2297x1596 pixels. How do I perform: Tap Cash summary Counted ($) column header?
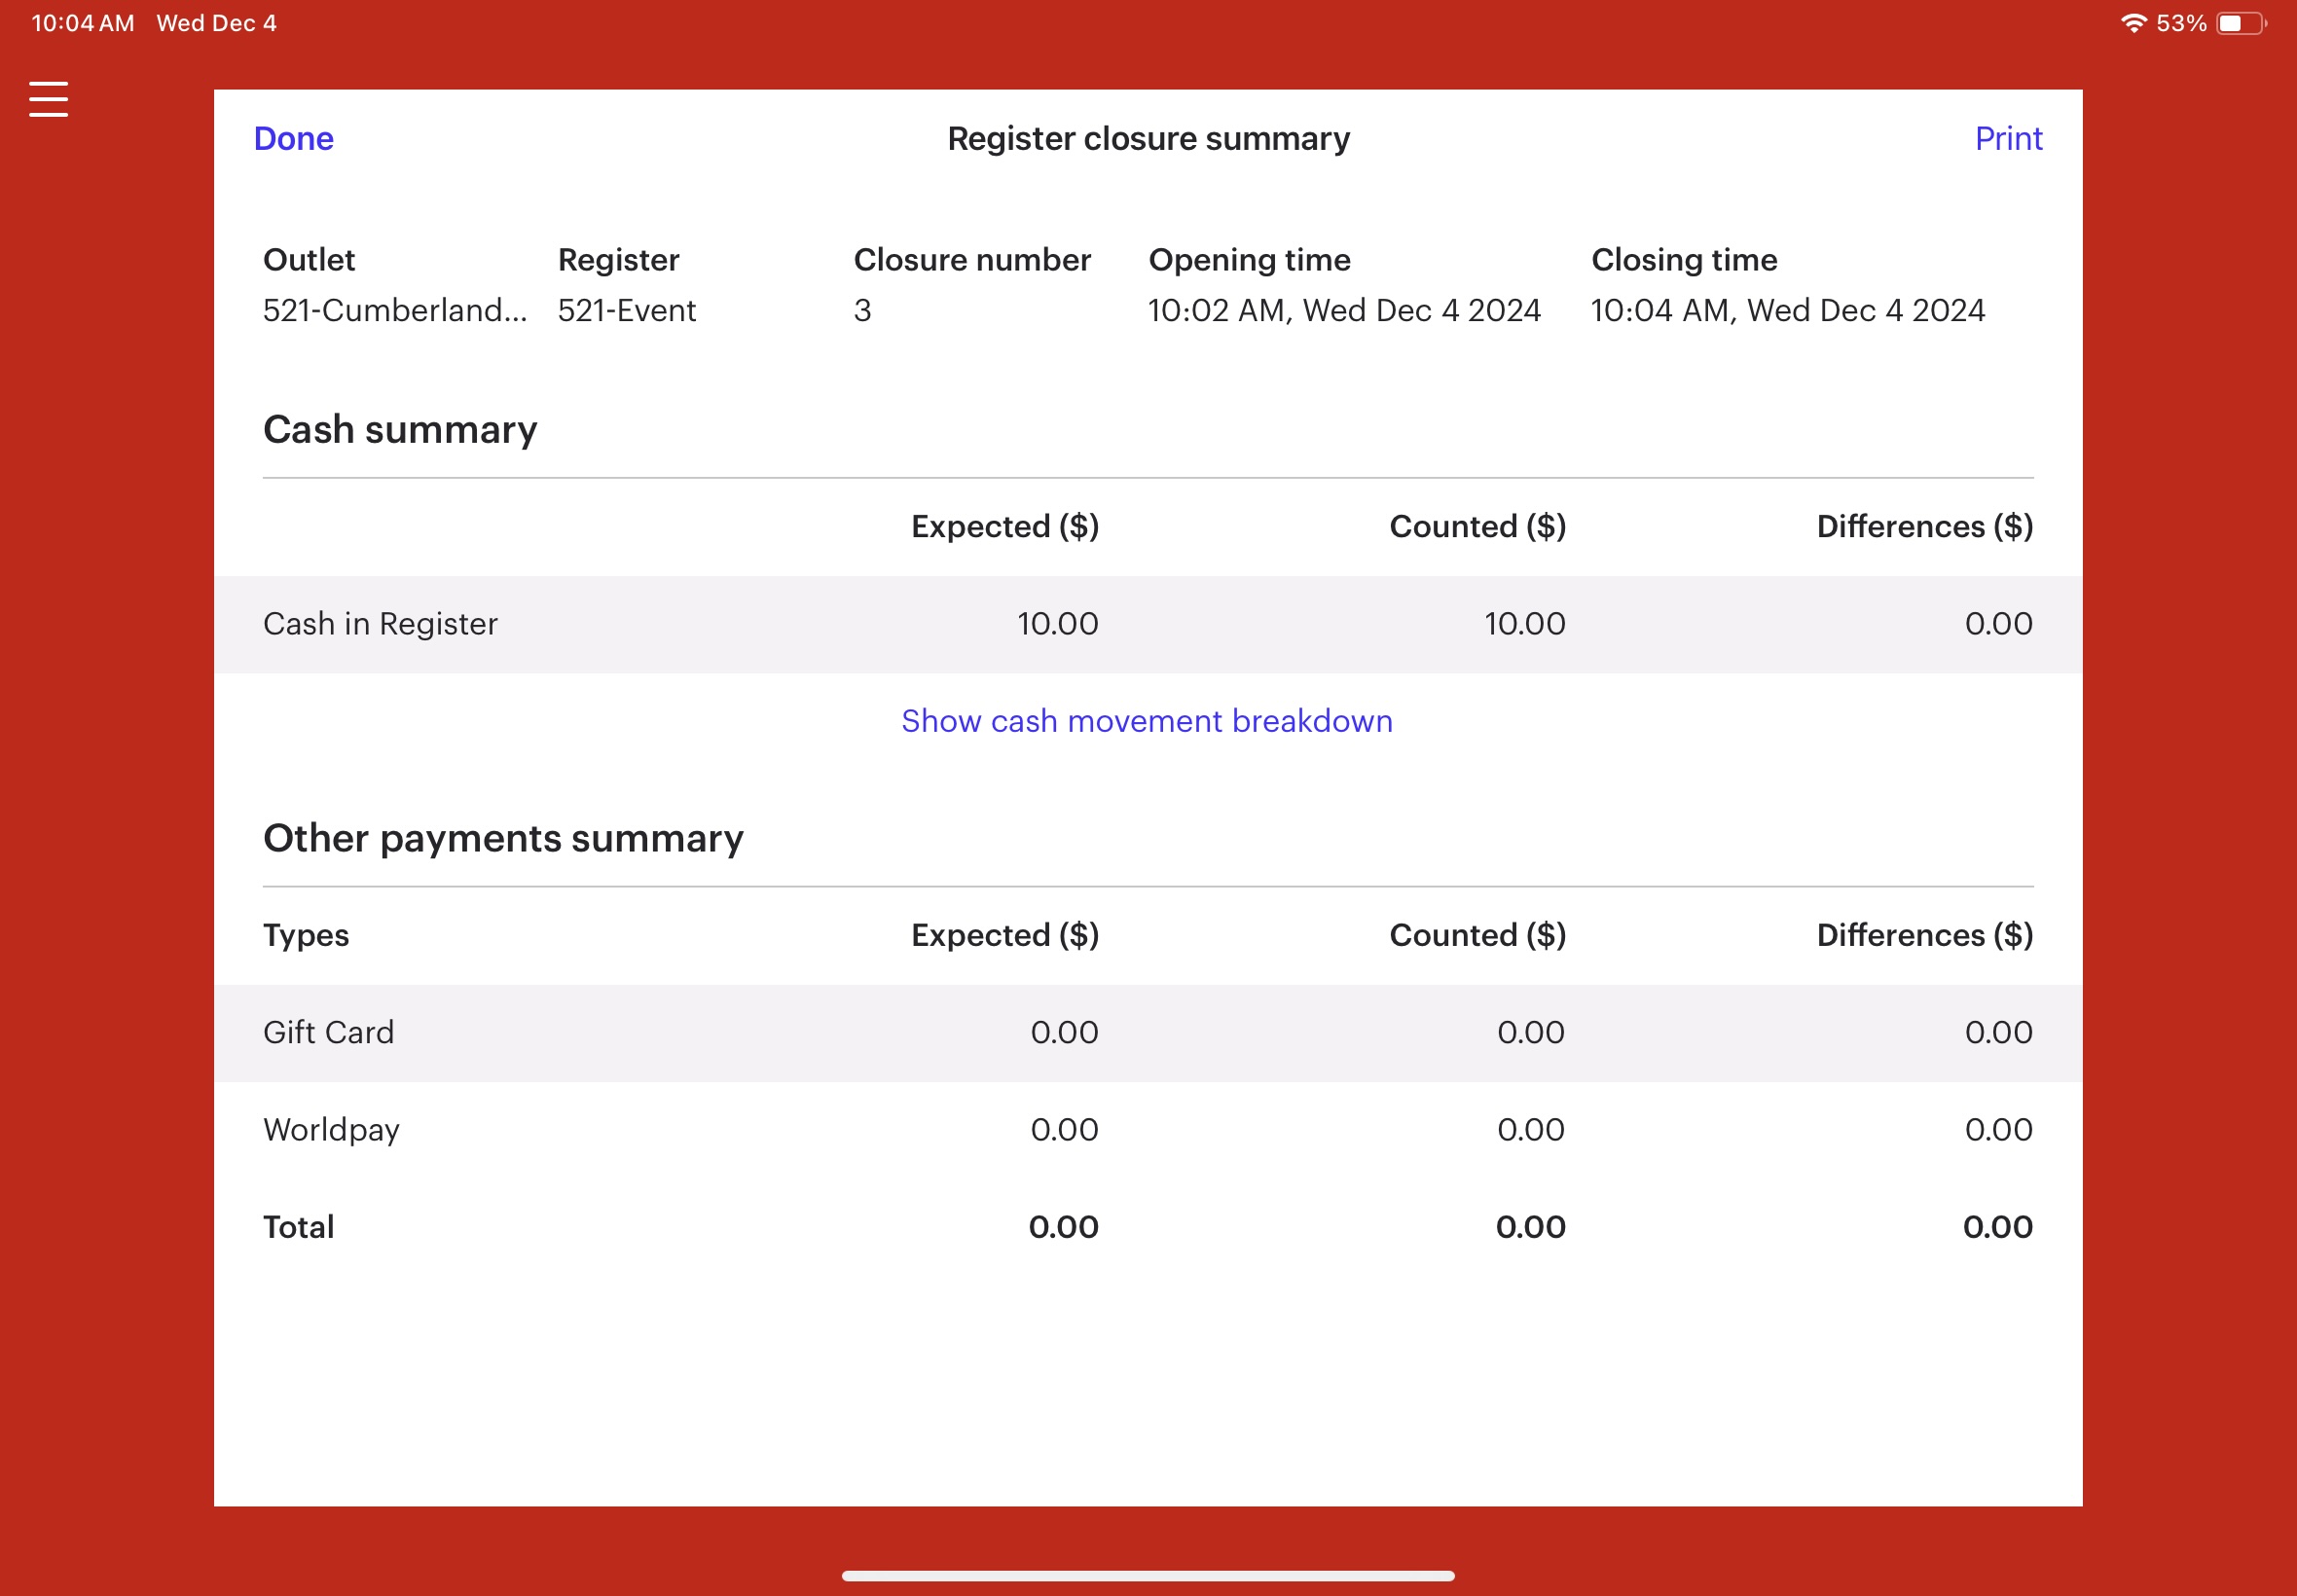pyautogui.click(x=1477, y=527)
